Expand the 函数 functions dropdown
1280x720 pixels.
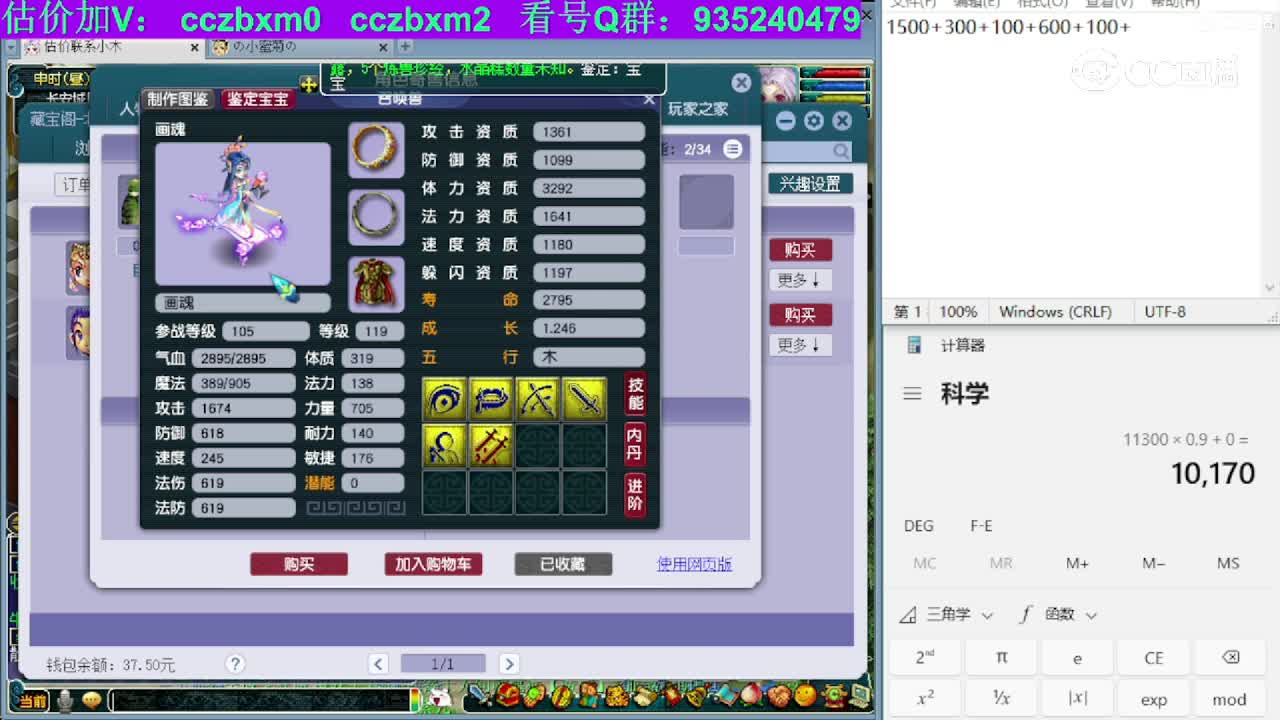[x=1059, y=615]
